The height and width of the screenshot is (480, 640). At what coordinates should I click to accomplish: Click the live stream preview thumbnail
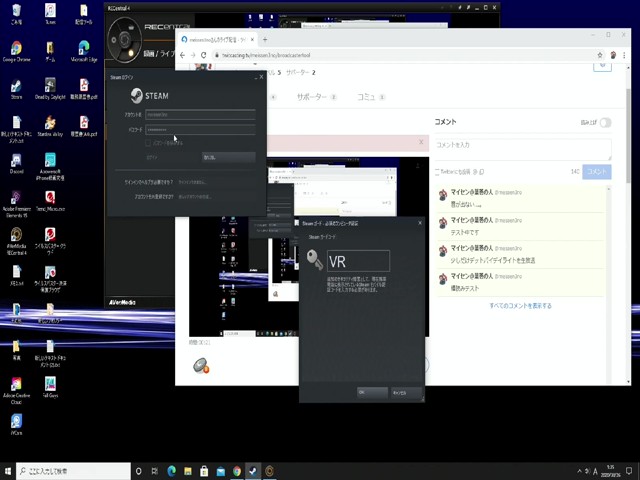[x=309, y=247]
